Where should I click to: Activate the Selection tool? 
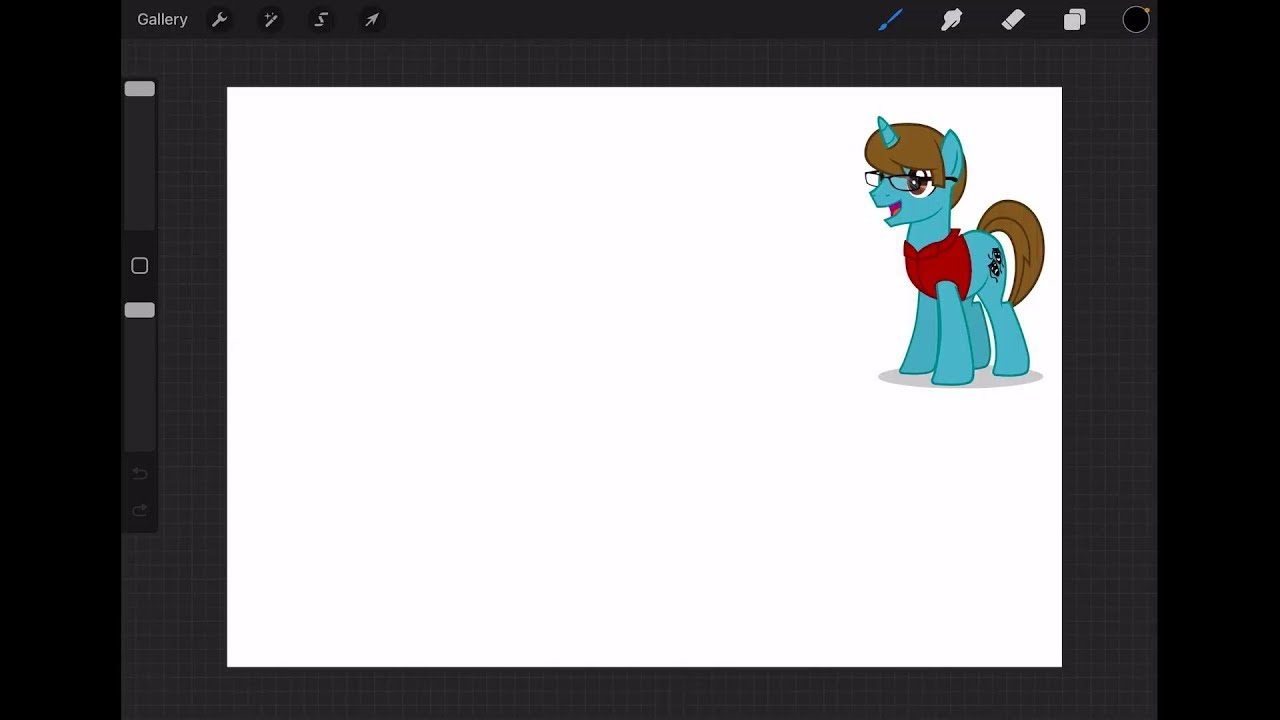[321, 20]
